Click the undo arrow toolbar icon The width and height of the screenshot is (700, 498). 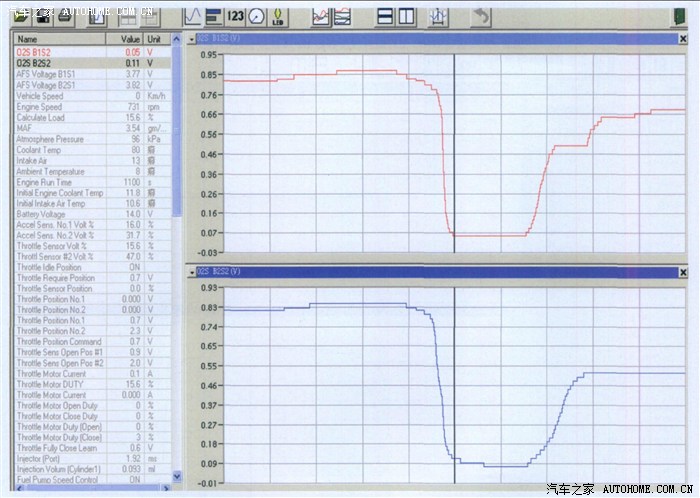(482, 17)
